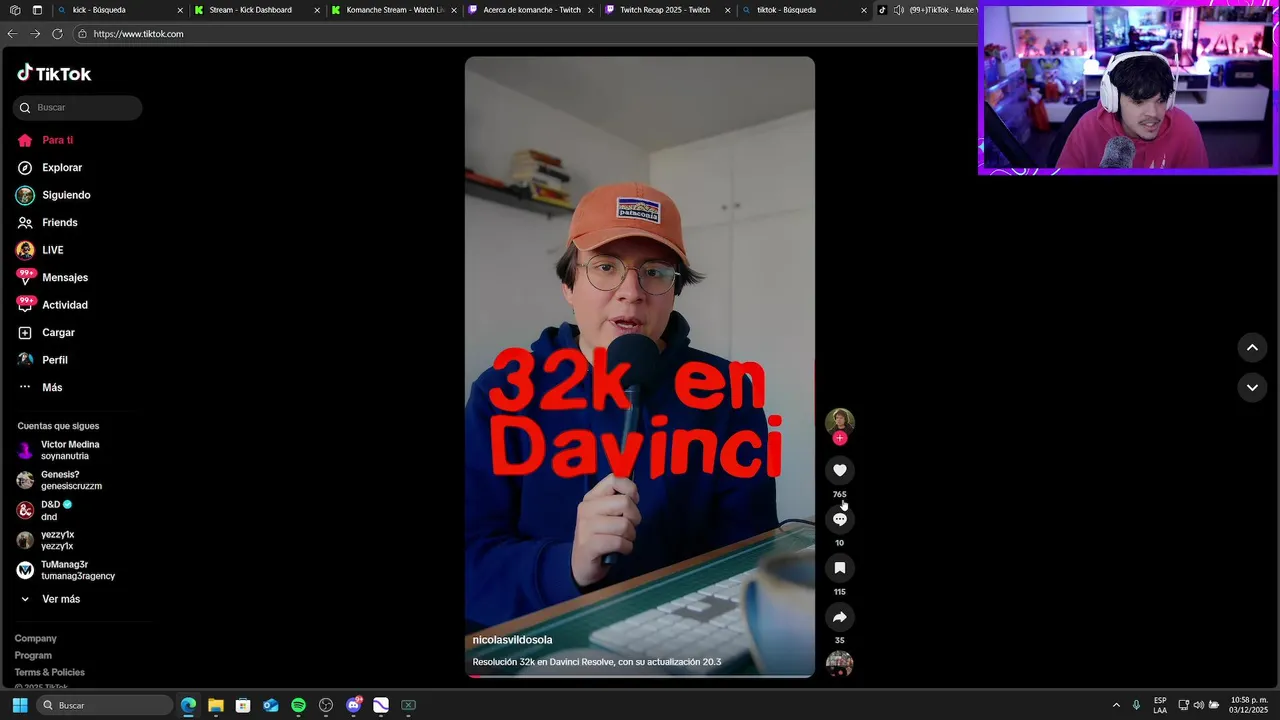This screenshot has height=720, width=1280.
Task: Expand Ver más followed accounts
Action: pyautogui.click(x=50, y=599)
